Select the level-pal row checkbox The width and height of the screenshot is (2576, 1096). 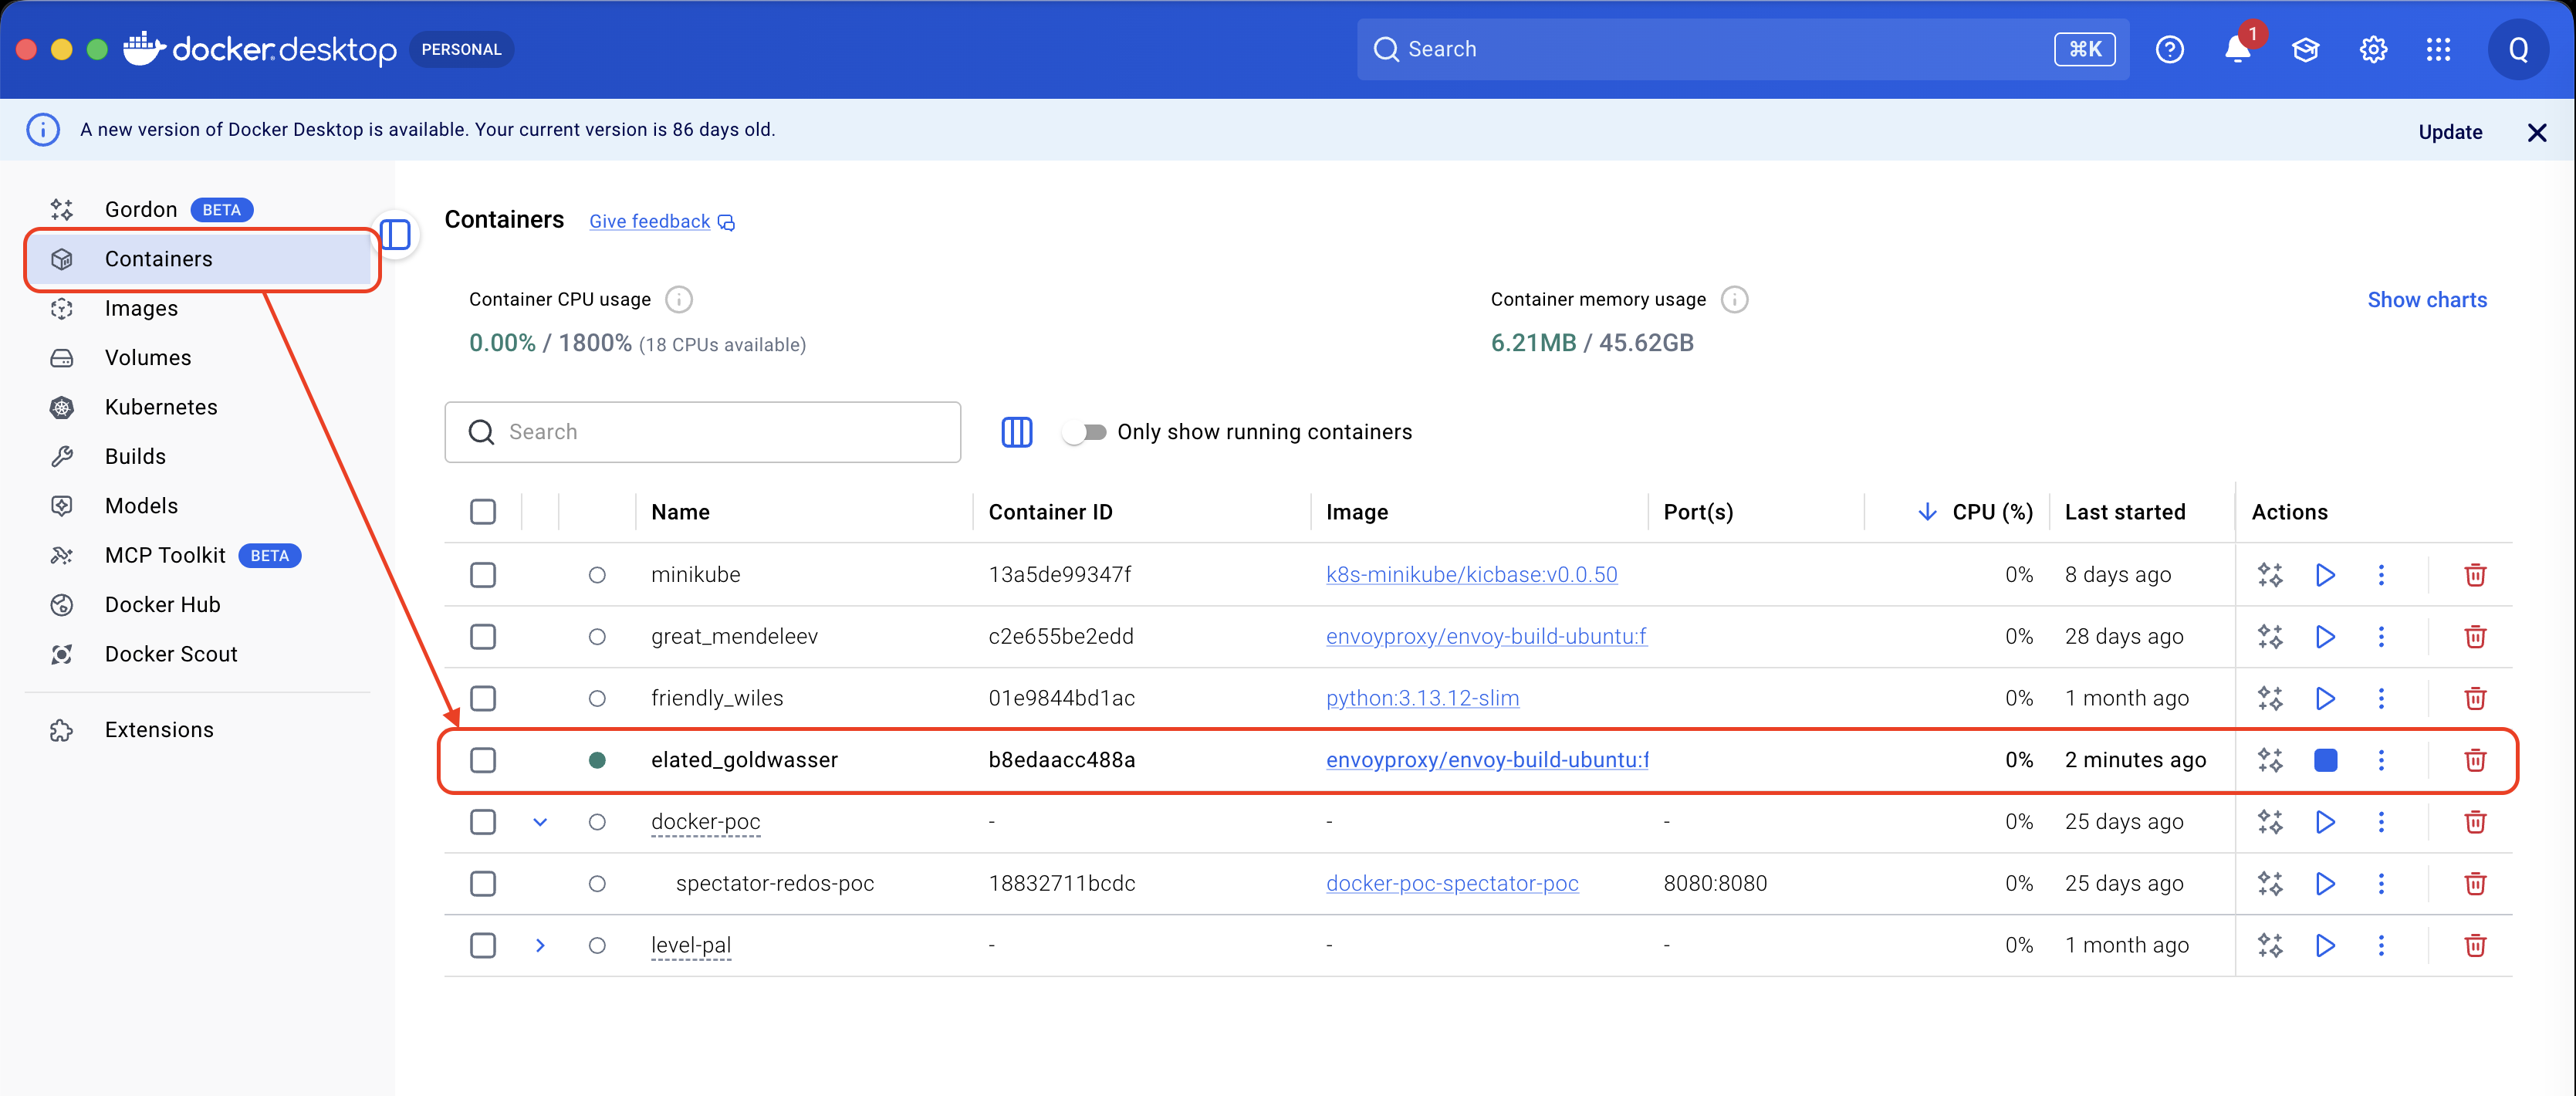coord(483,945)
